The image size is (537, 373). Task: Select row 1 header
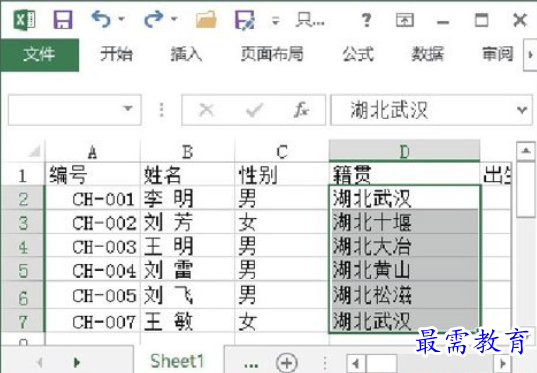[23, 175]
